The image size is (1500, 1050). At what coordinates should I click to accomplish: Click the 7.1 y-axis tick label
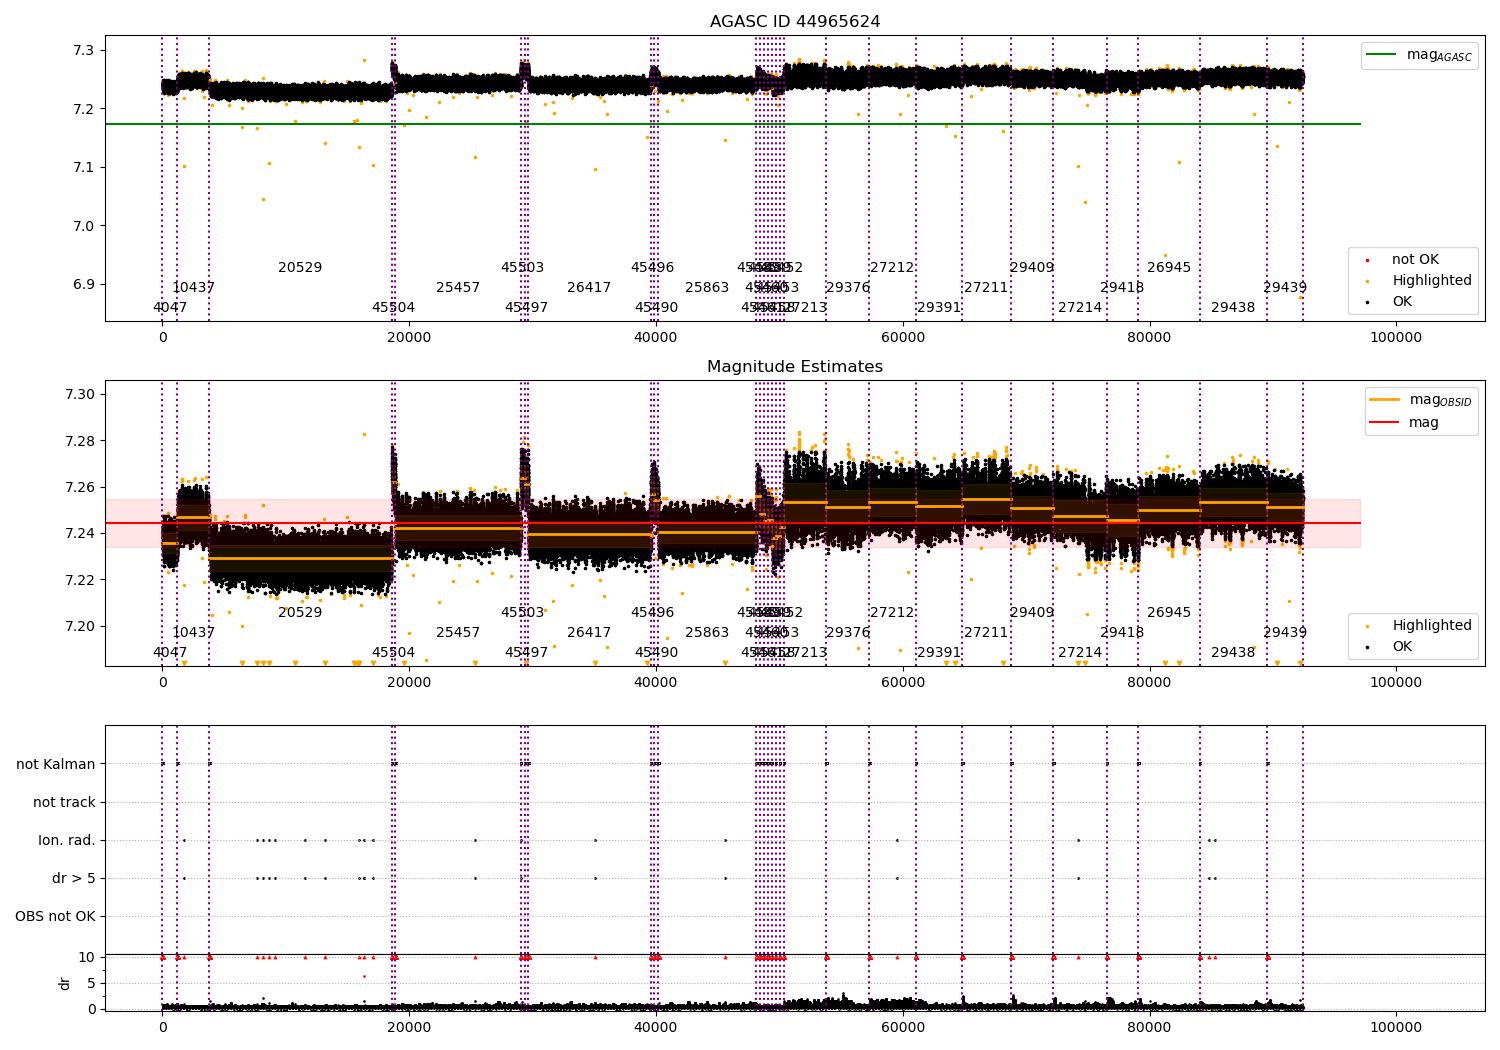tap(85, 168)
